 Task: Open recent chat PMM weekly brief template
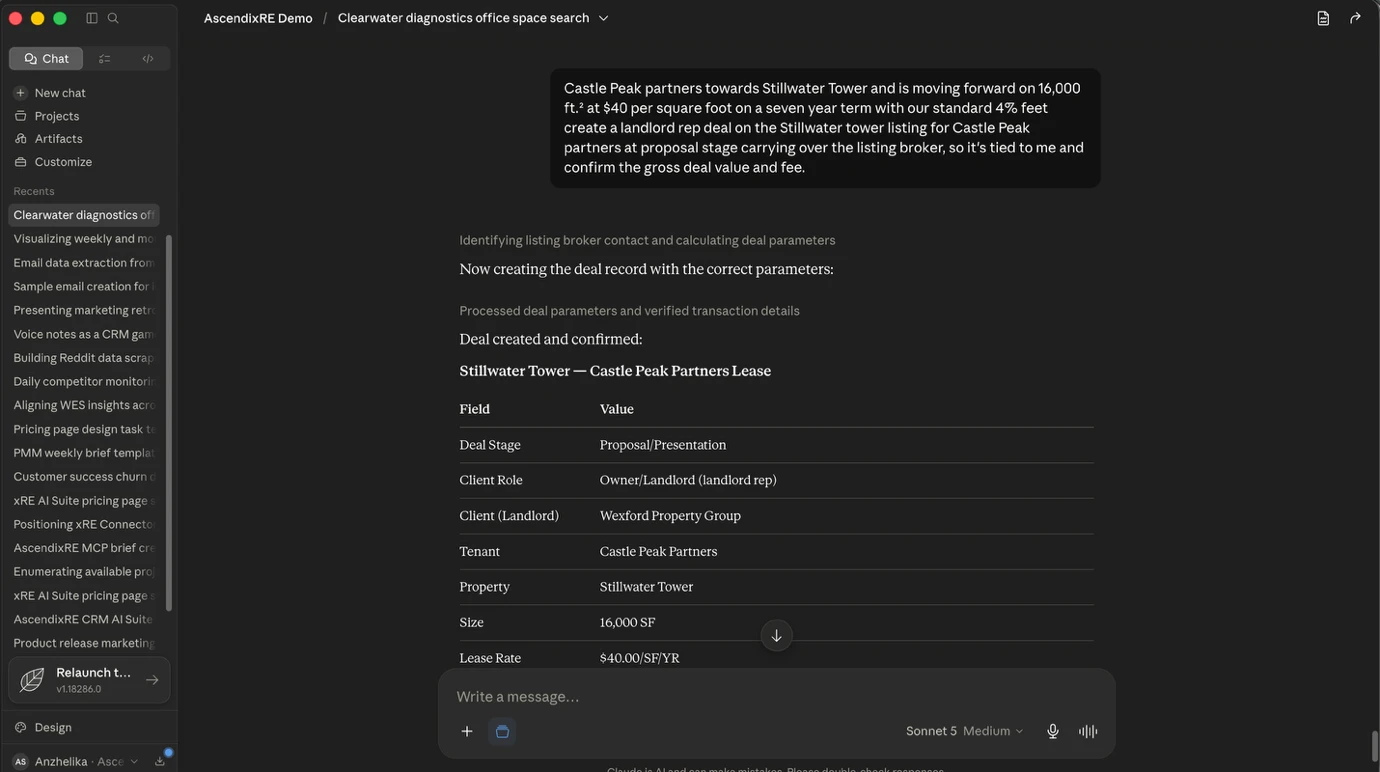coord(84,453)
